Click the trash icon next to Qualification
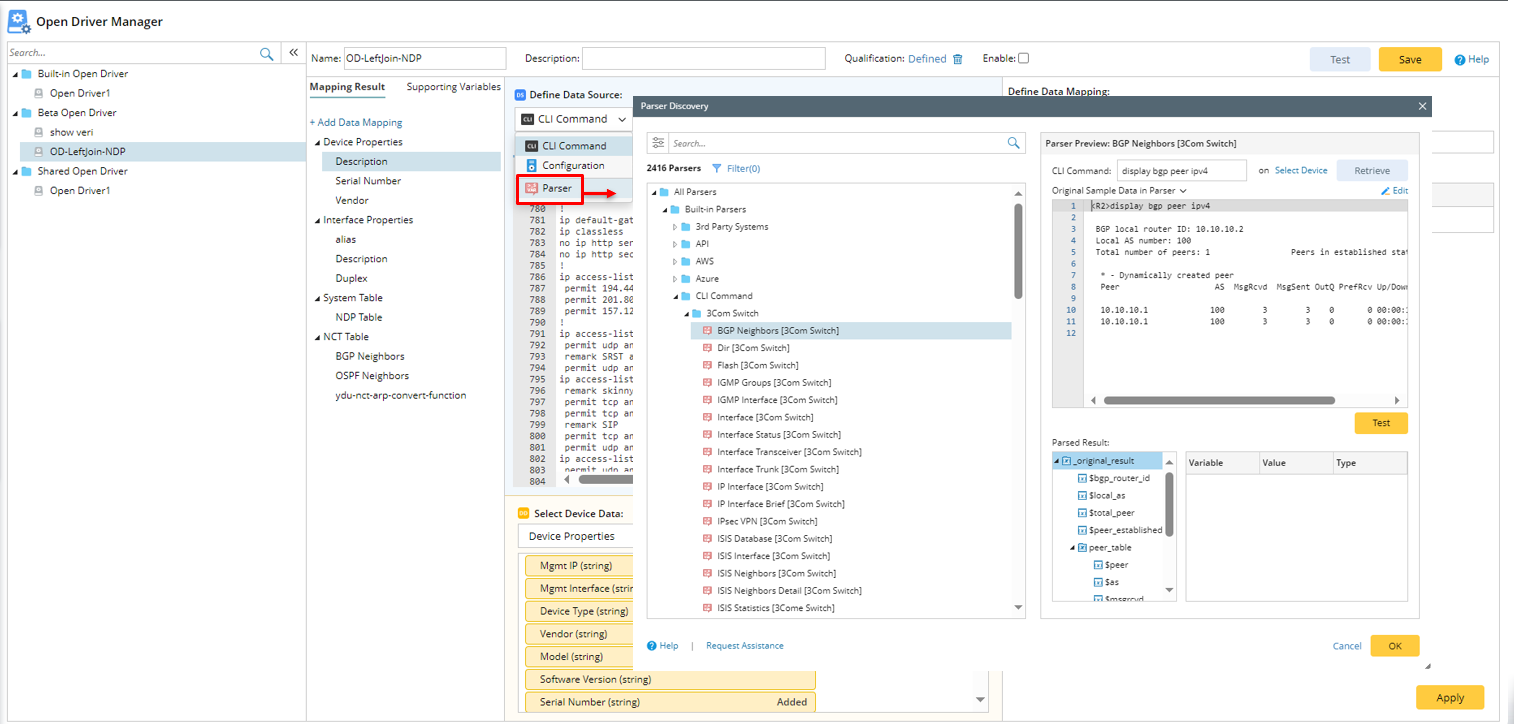This screenshot has height=724, width=1514. (x=957, y=59)
